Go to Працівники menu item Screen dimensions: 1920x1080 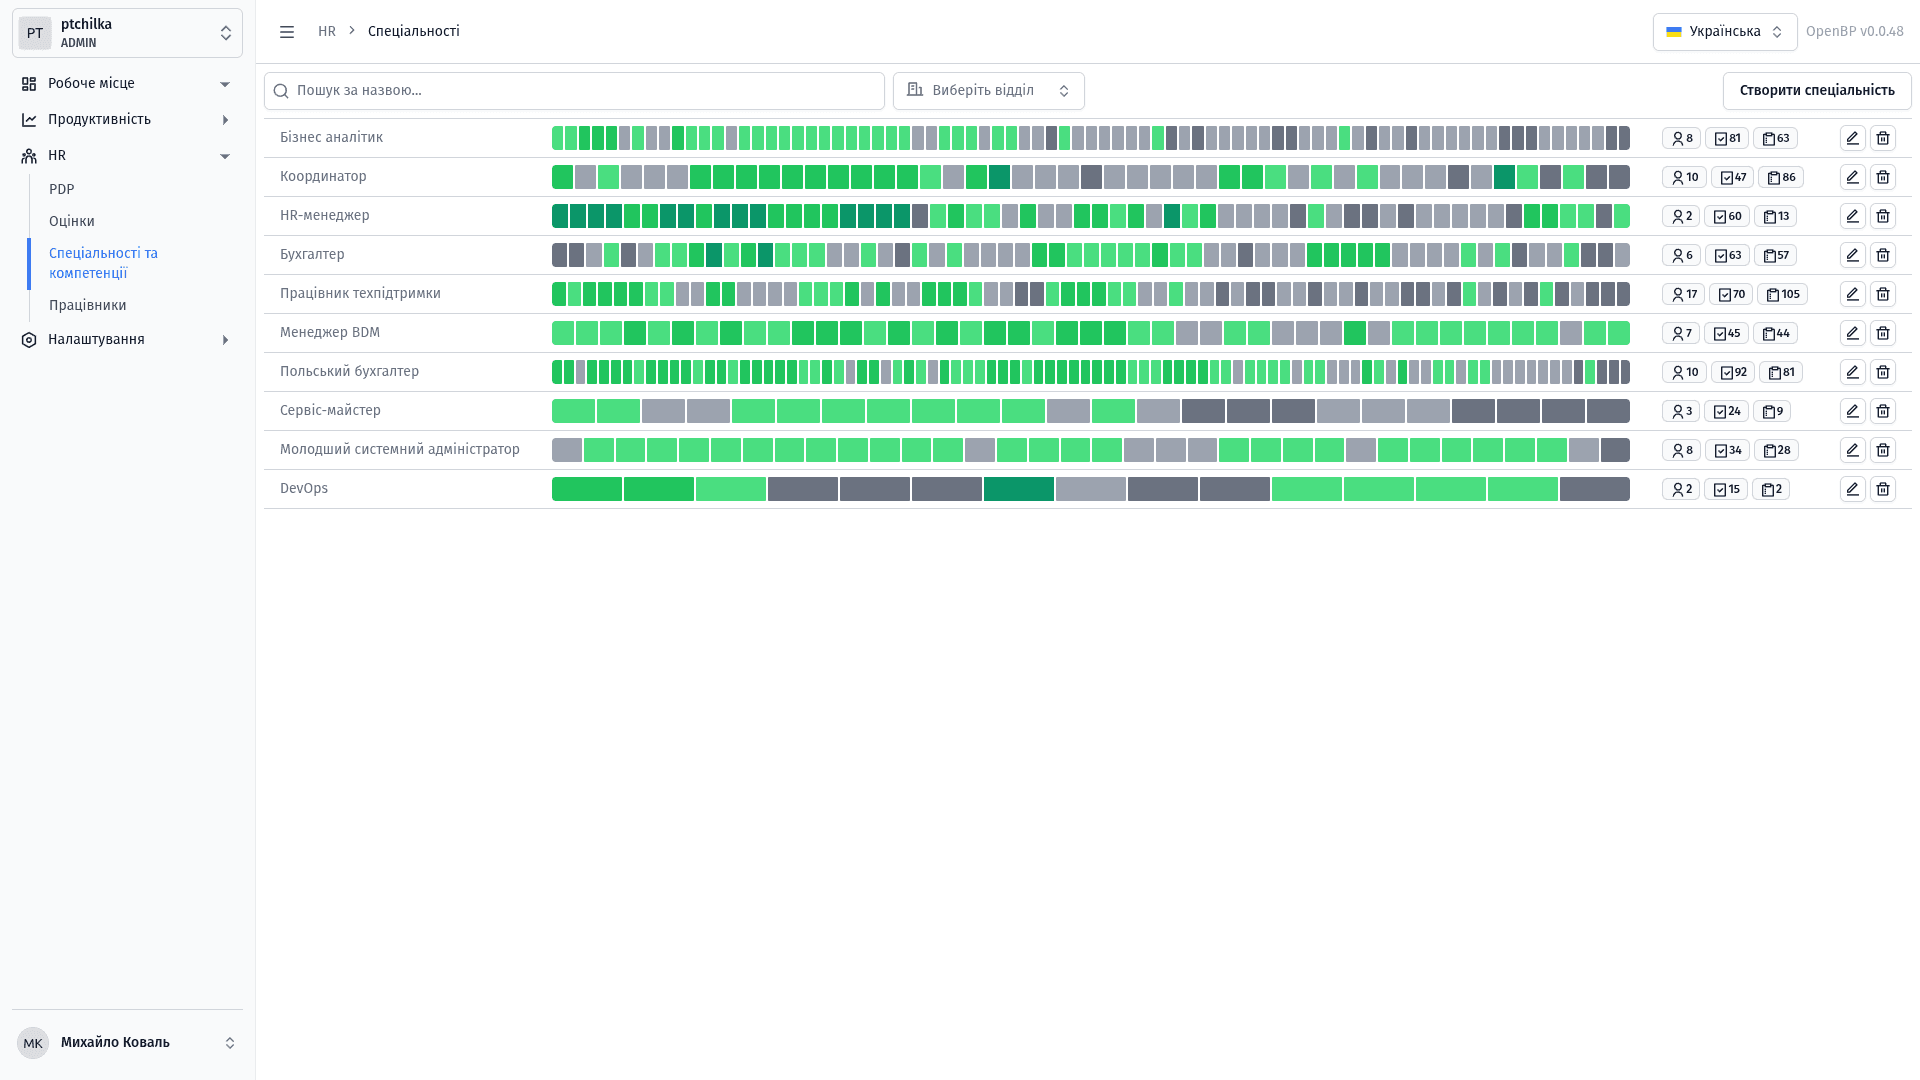click(x=88, y=305)
